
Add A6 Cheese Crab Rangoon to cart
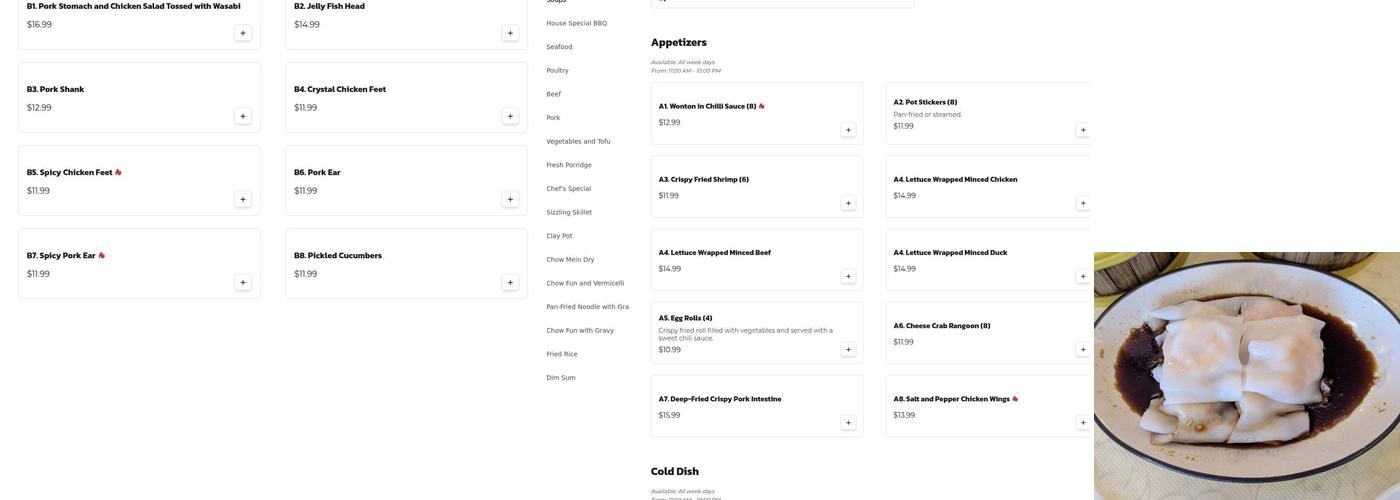(x=1082, y=350)
